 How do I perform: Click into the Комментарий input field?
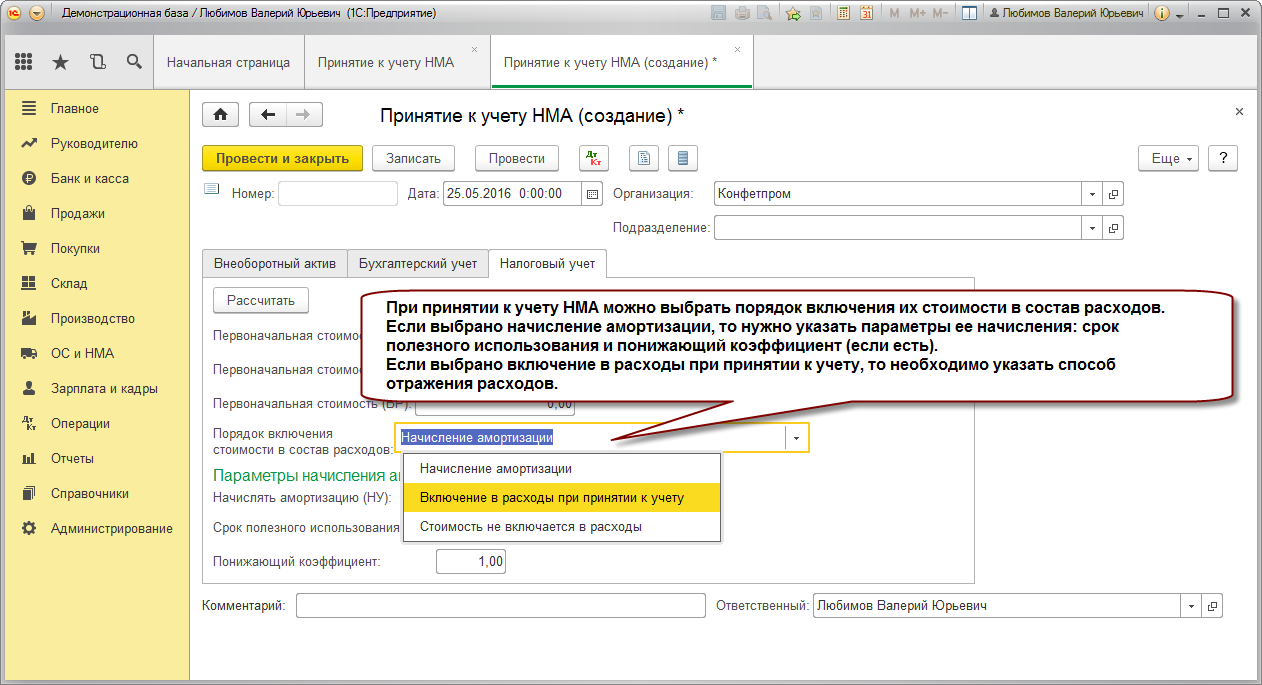coord(500,606)
